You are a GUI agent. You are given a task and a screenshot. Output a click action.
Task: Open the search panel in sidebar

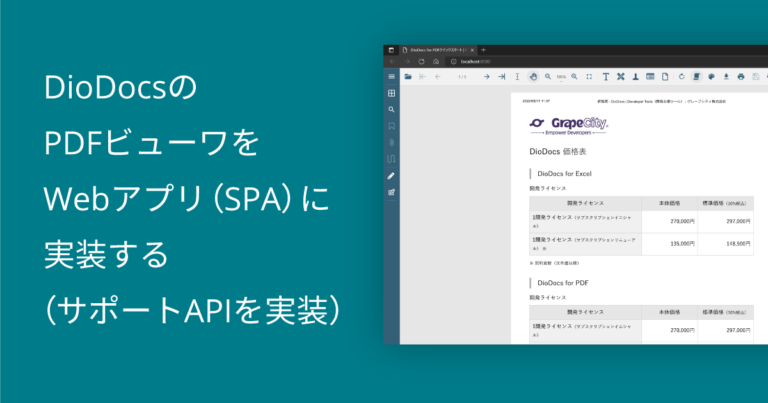pyautogui.click(x=391, y=110)
